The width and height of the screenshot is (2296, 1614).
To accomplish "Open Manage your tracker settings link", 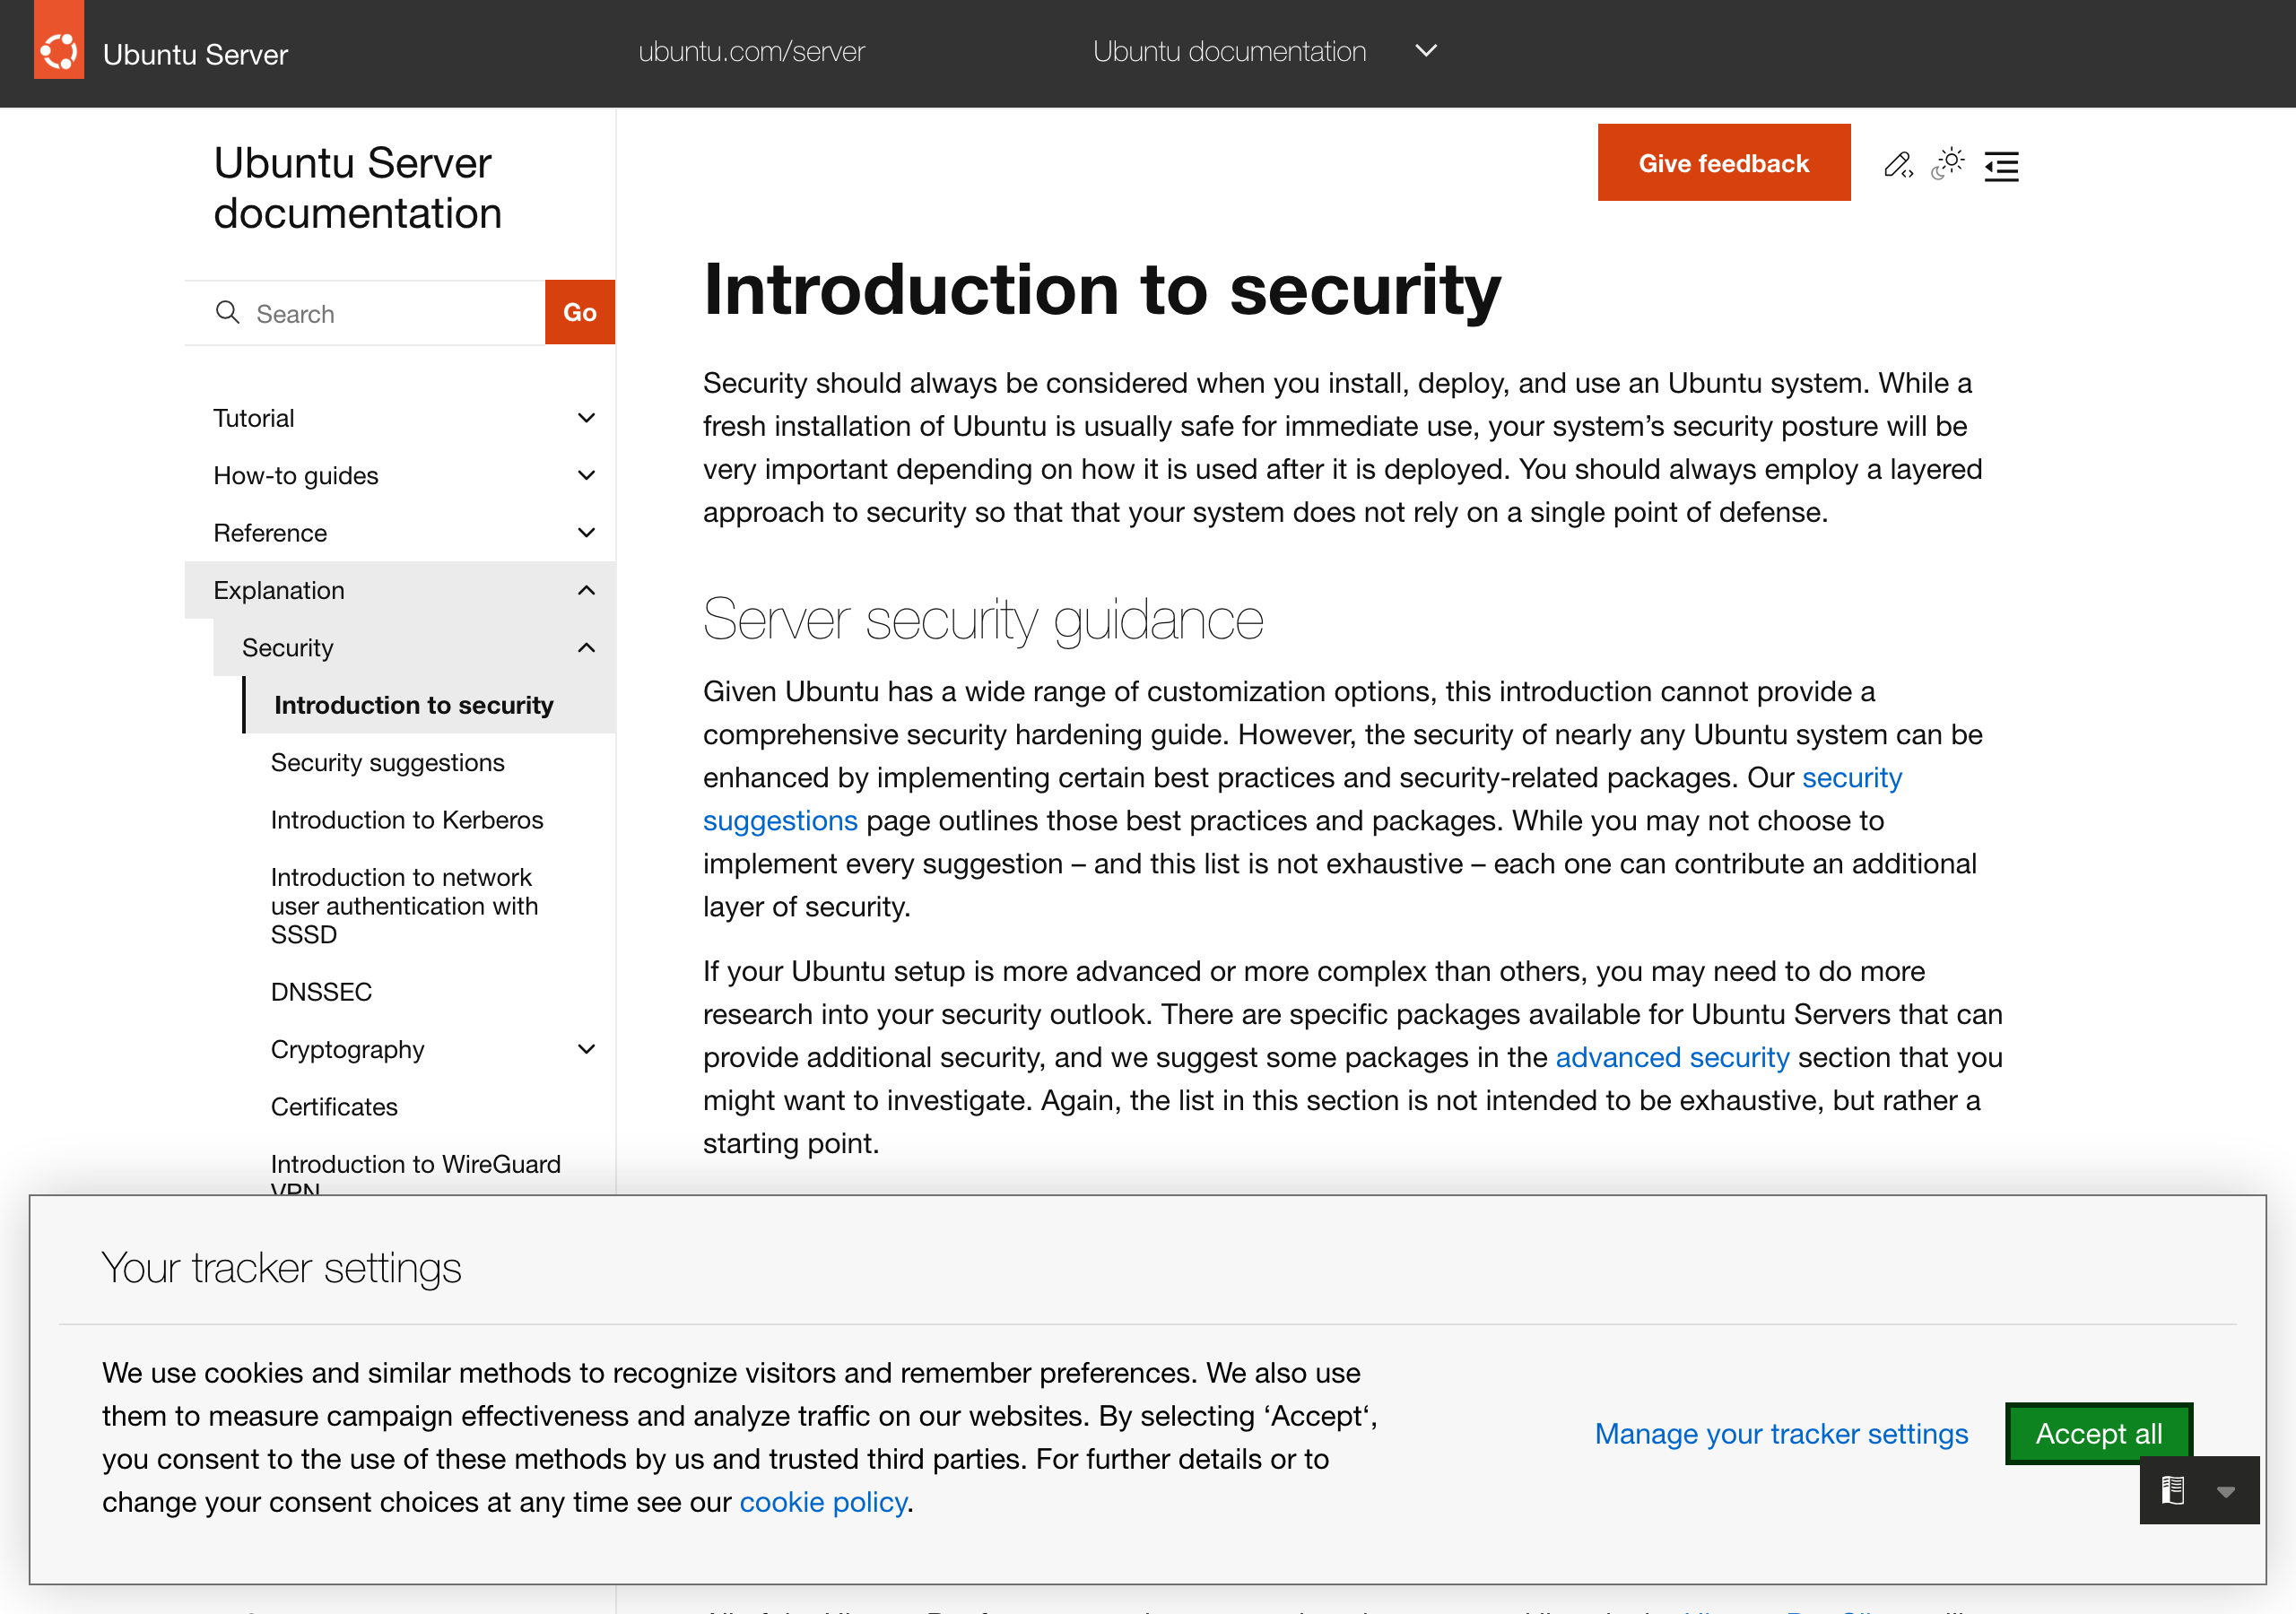I will point(1781,1433).
